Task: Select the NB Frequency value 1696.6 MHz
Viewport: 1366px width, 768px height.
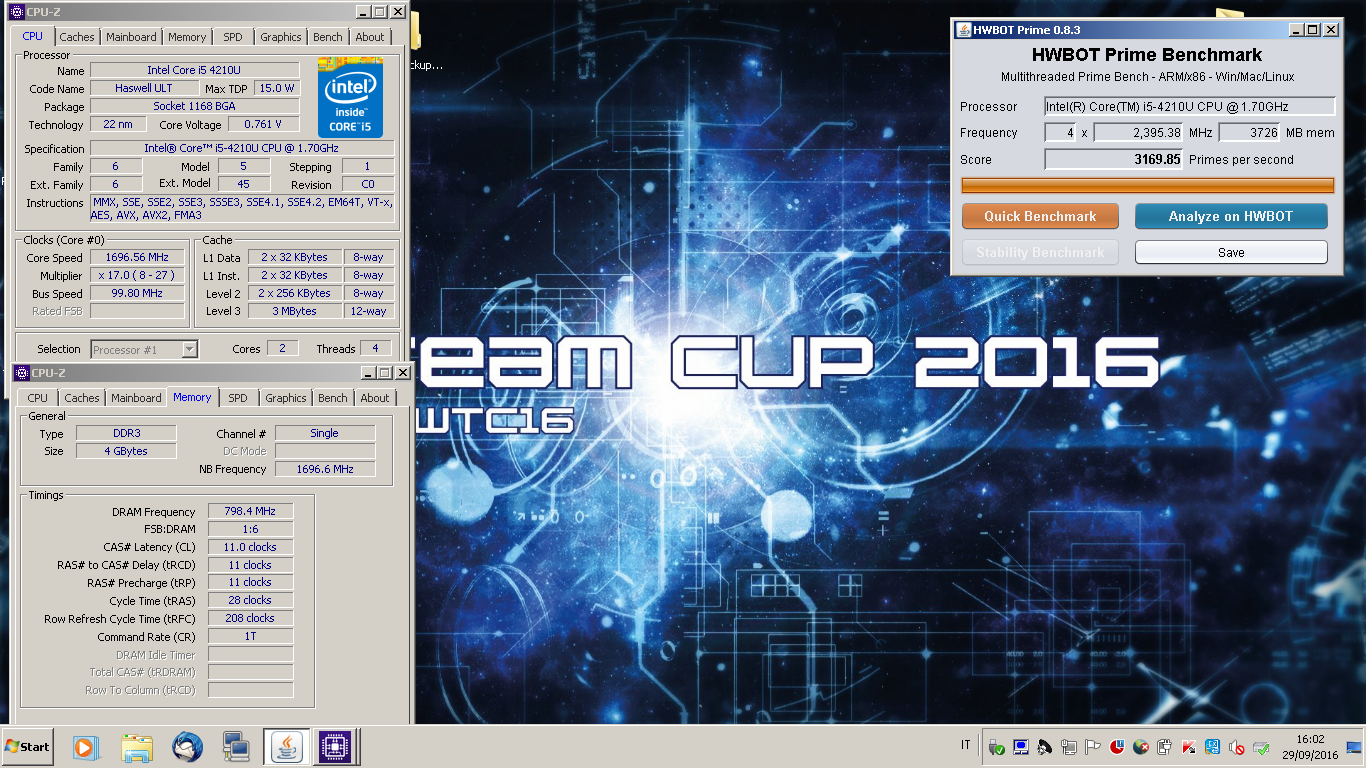Action: click(325, 468)
